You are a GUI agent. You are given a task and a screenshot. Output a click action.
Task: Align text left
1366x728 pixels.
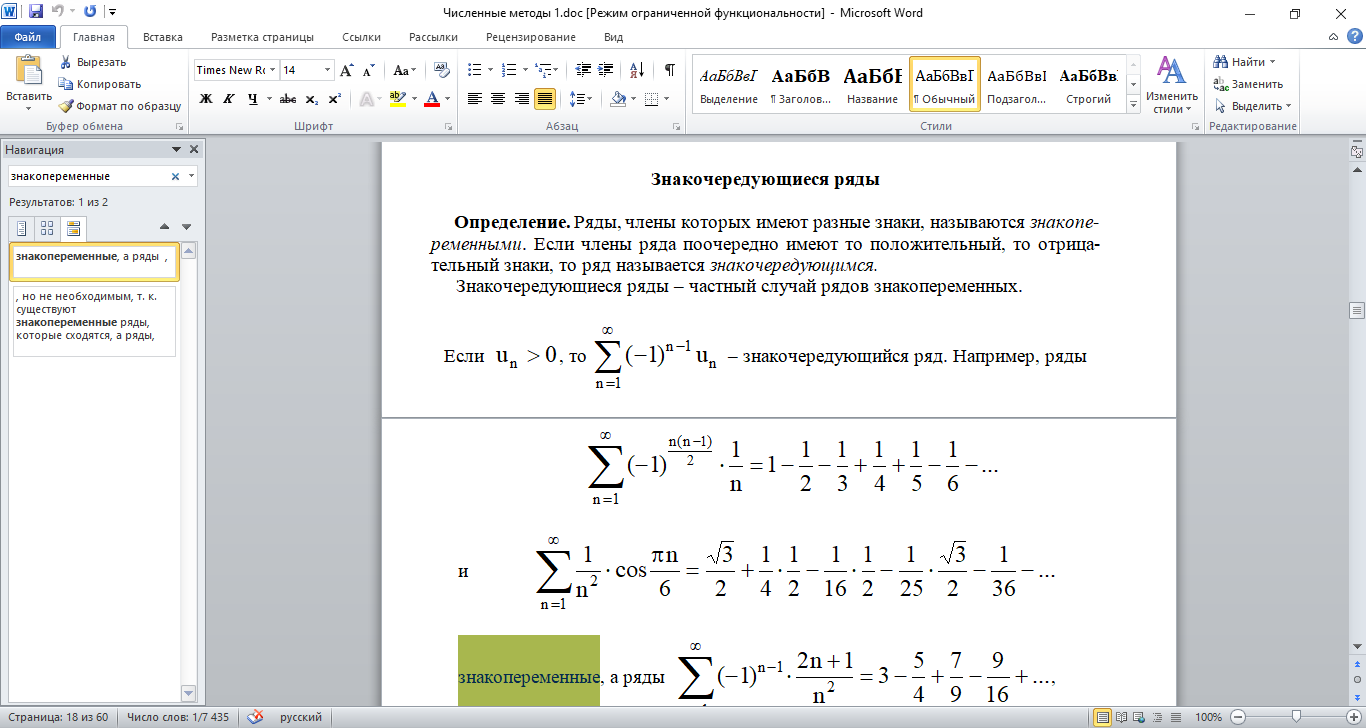coord(475,99)
